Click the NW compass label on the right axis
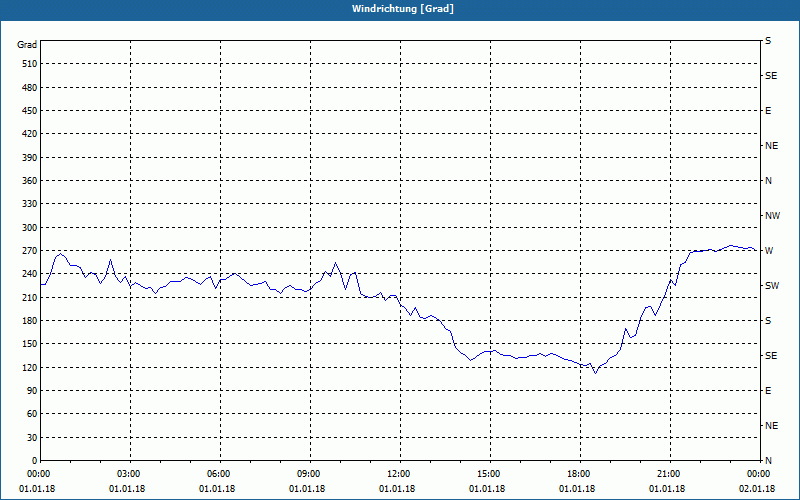 coord(772,216)
